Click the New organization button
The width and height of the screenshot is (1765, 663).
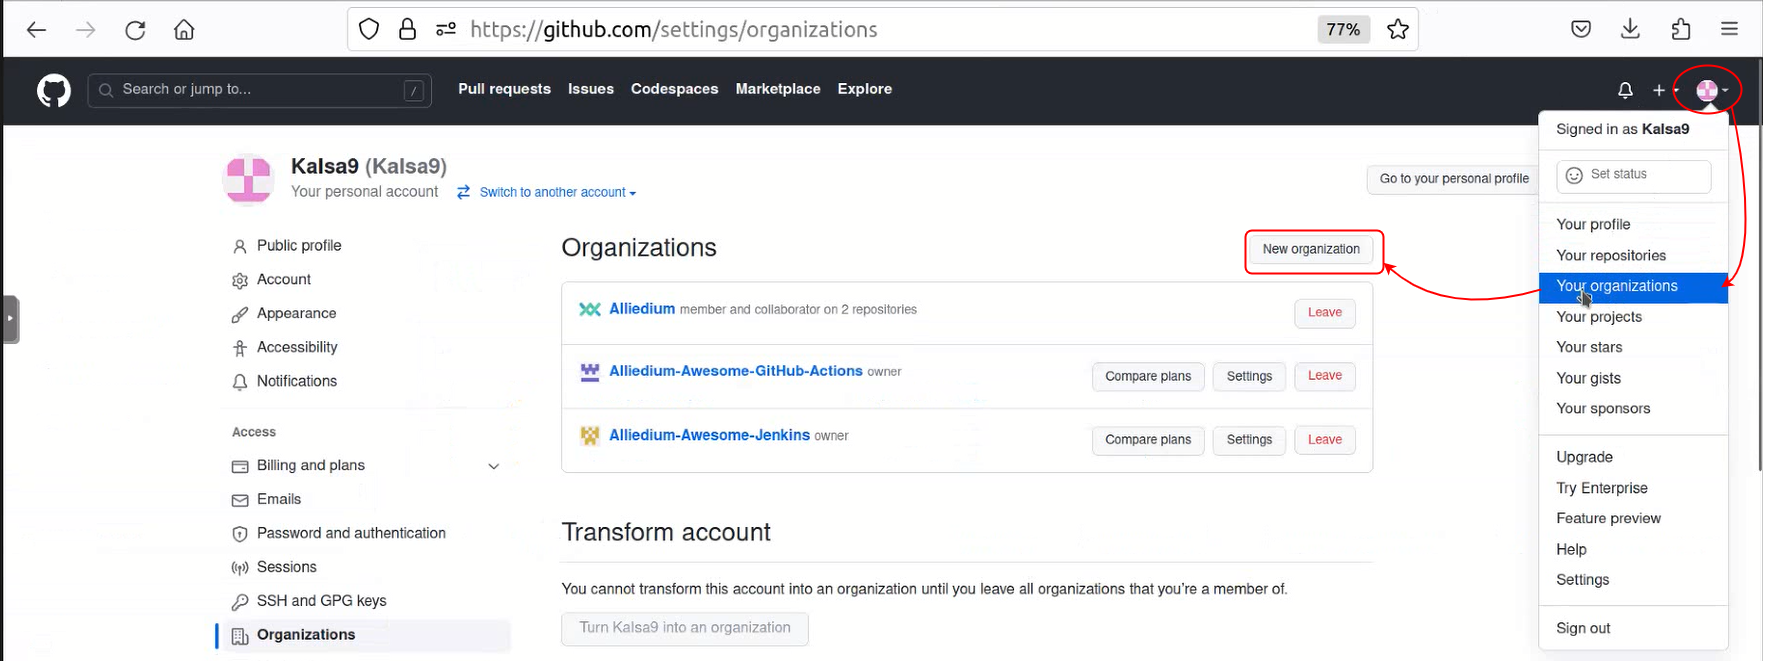[1310, 250]
